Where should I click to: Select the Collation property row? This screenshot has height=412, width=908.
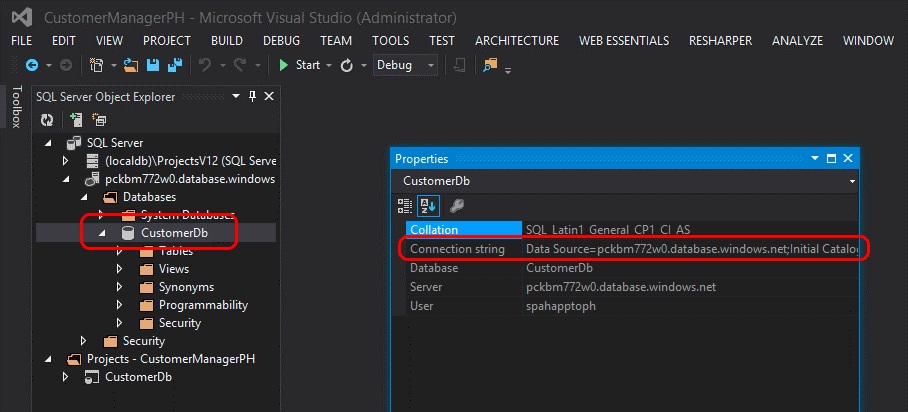632,229
